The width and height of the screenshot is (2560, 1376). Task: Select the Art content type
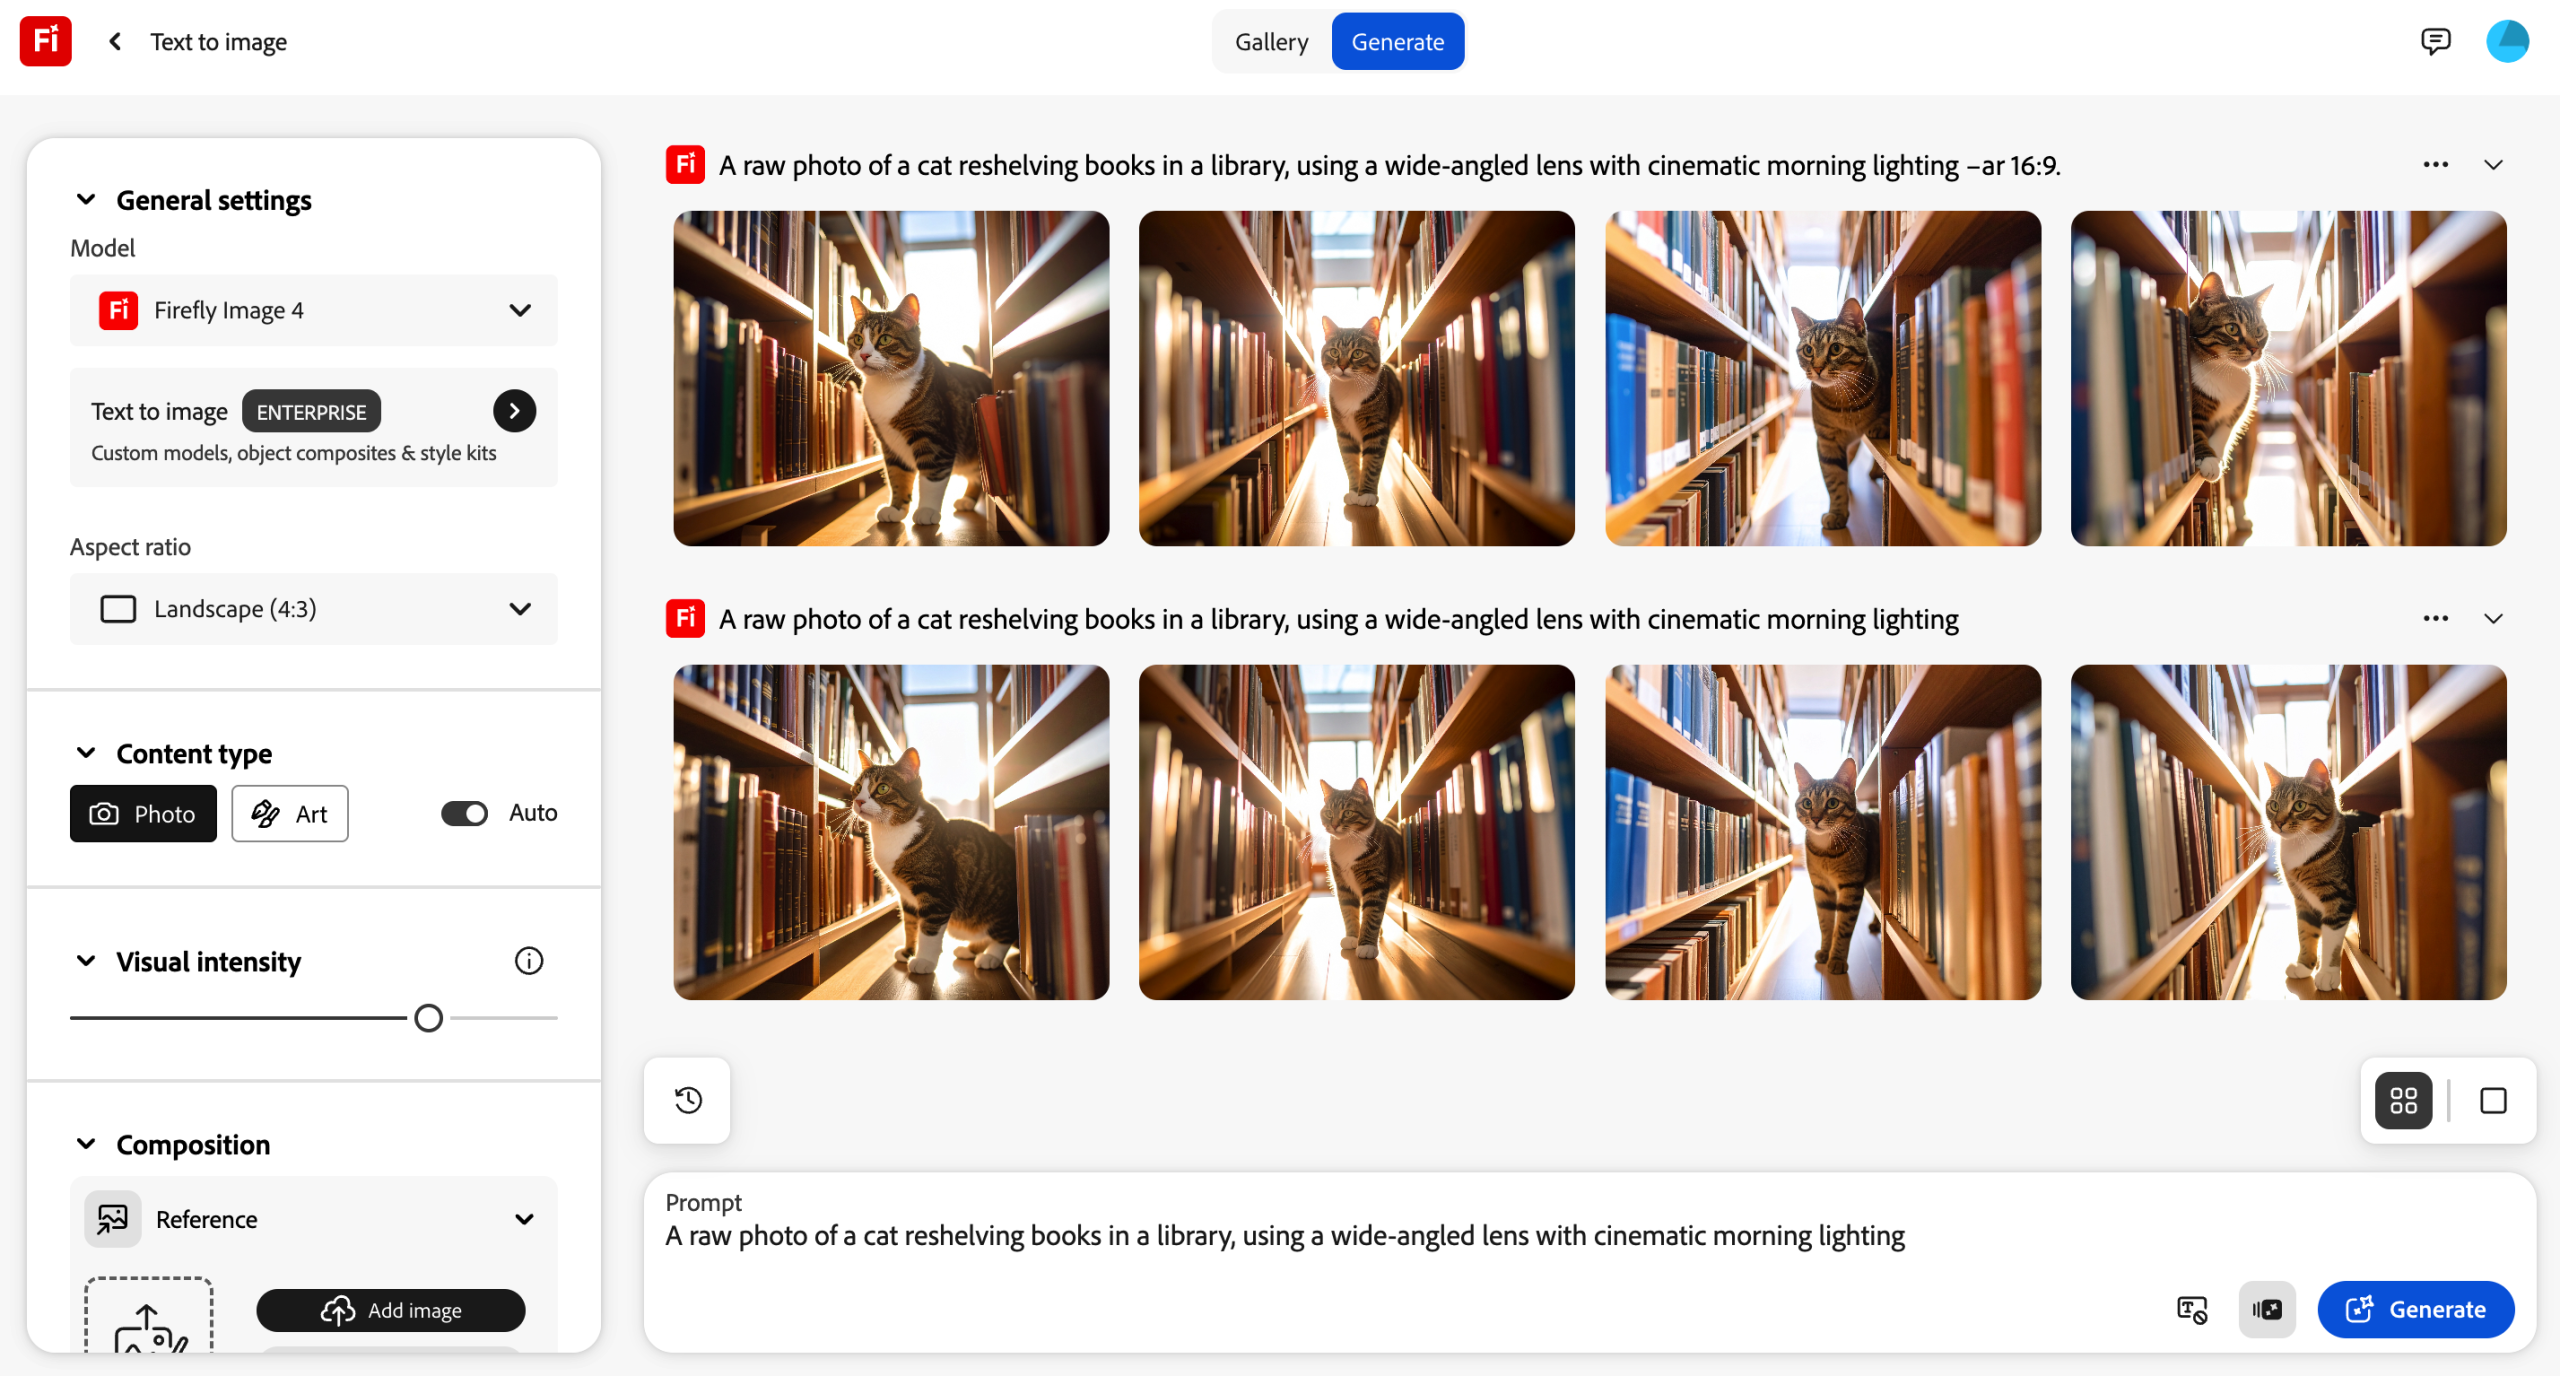tap(290, 813)
